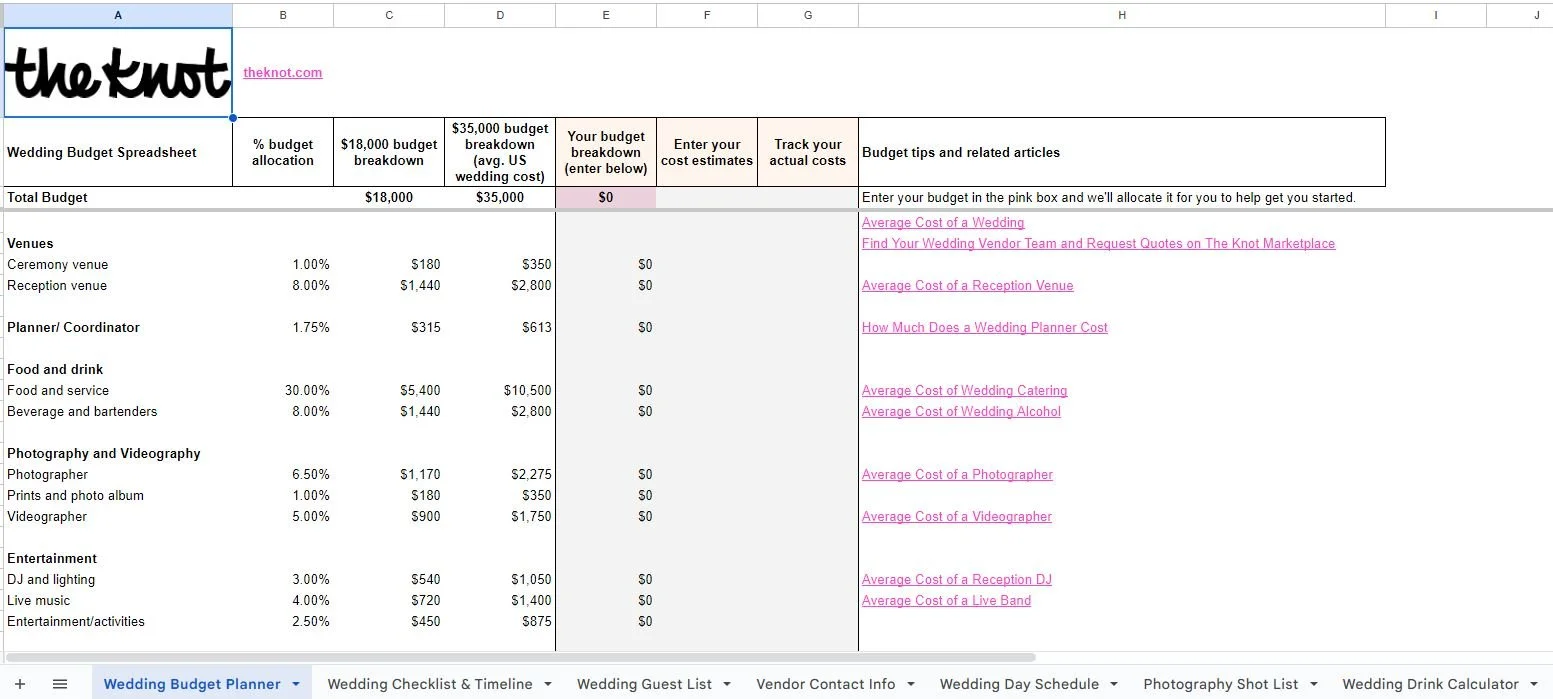Open the Wedding Checklist & Timeline tab arrow

[548, 685]
